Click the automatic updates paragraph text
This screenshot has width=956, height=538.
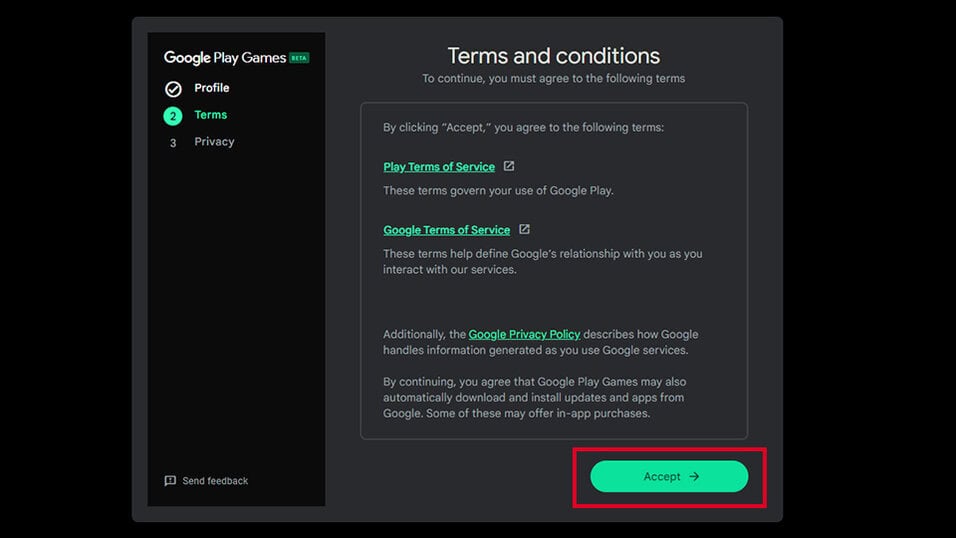coord(534,397)
